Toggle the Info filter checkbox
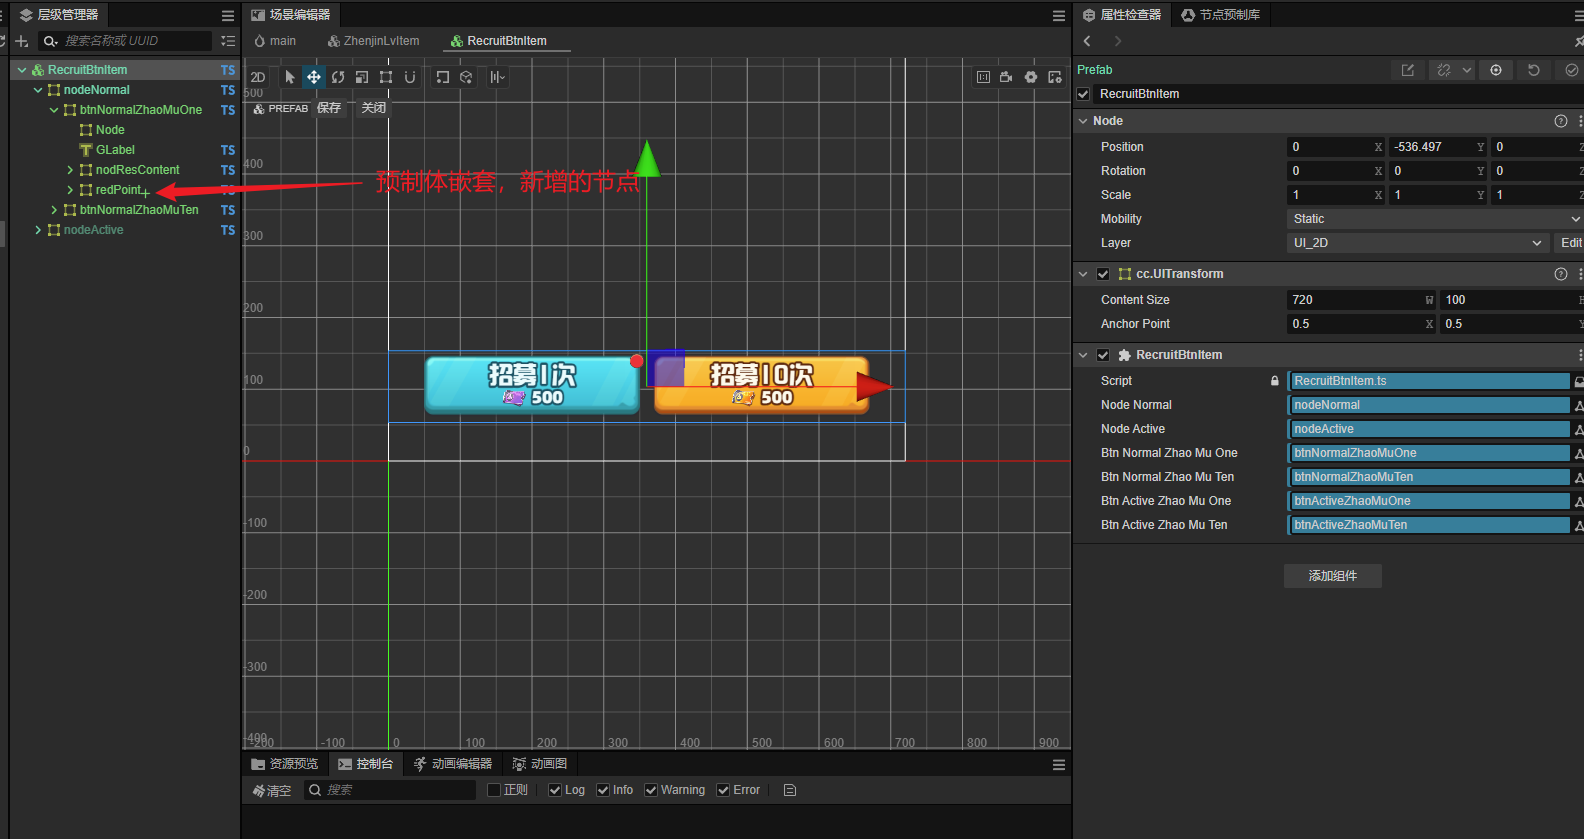 (x=603, y=790)
